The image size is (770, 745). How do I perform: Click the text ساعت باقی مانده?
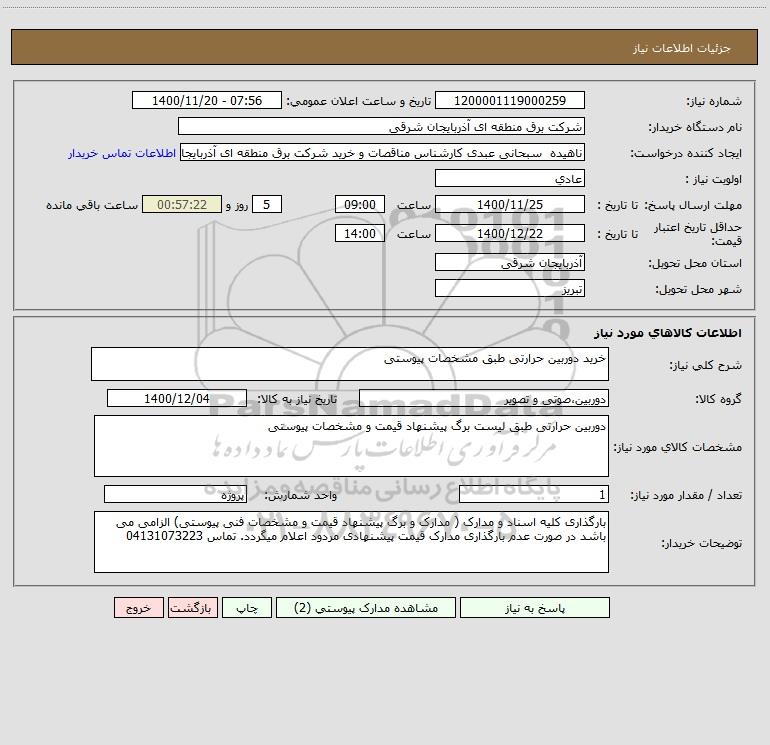pos(92,205)
